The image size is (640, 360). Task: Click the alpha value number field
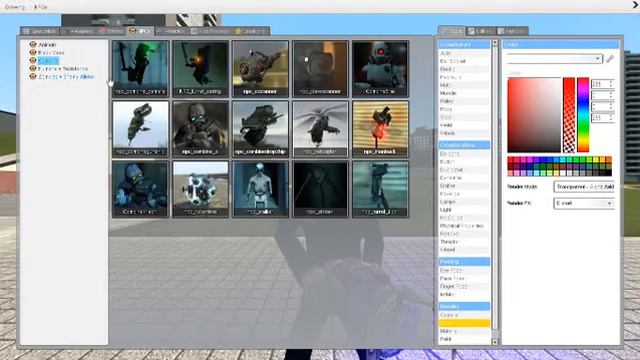click(x=602, y=118)
